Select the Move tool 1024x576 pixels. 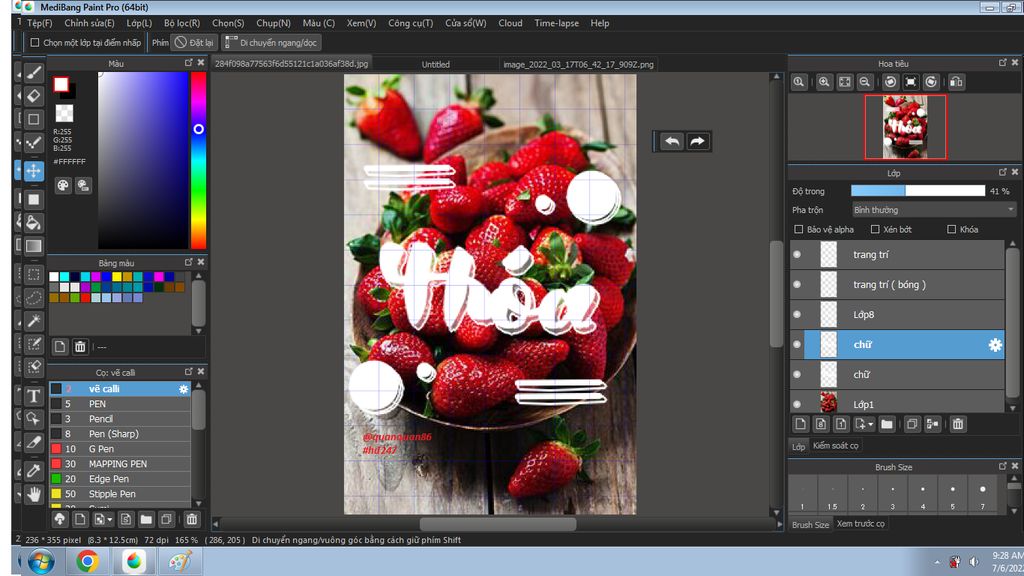tap(34, 171)
